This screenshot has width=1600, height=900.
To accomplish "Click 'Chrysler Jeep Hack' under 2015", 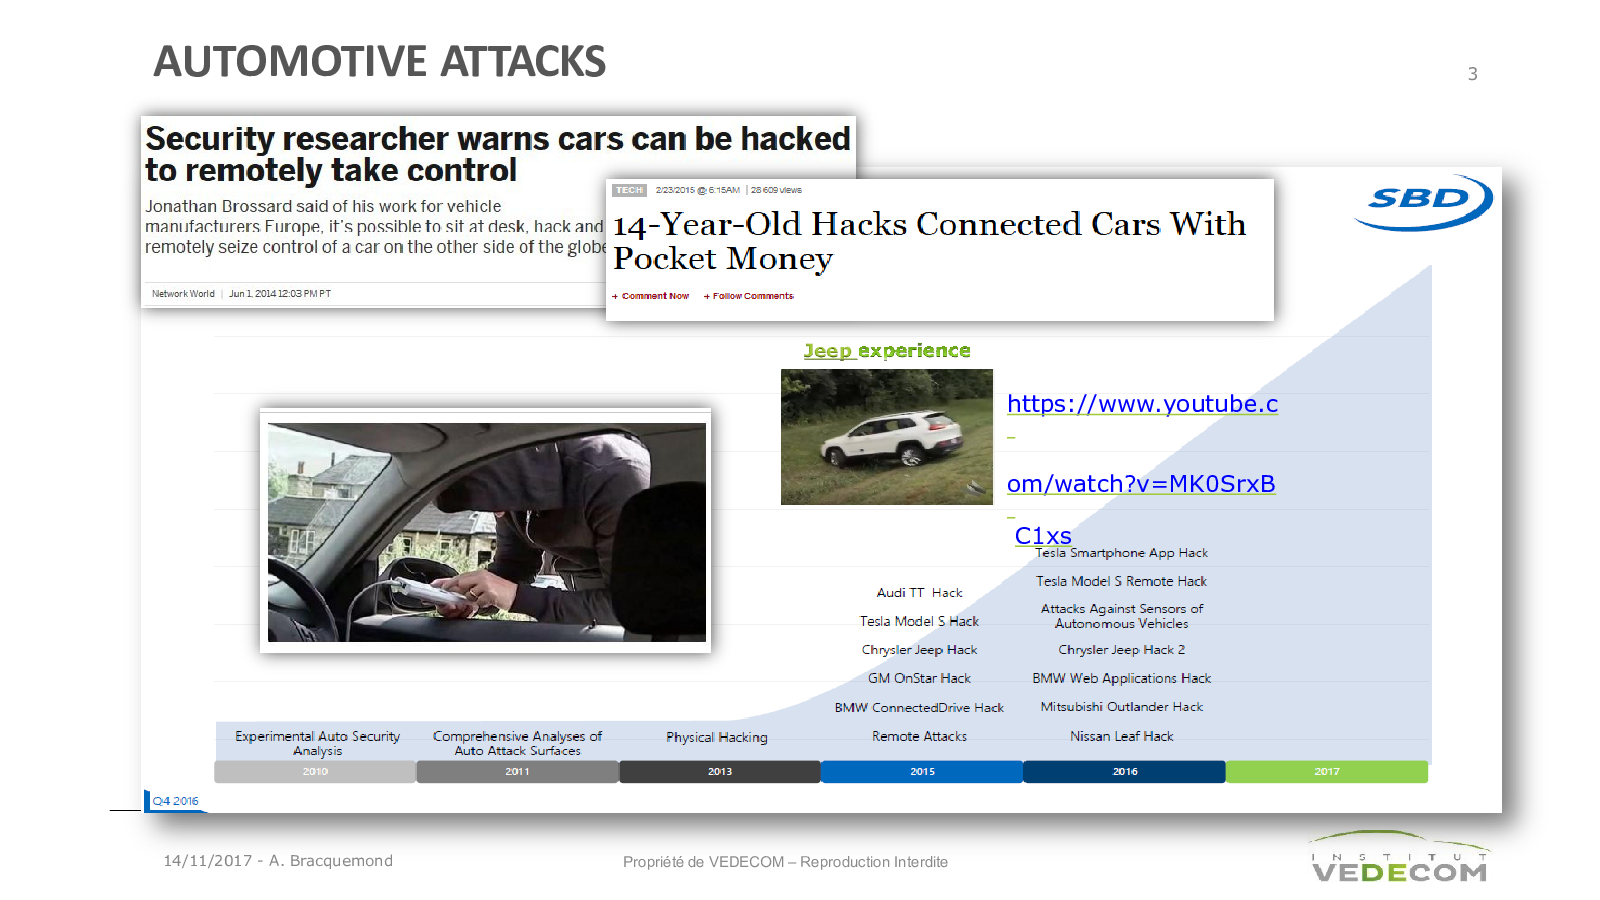I will point(920,650).
